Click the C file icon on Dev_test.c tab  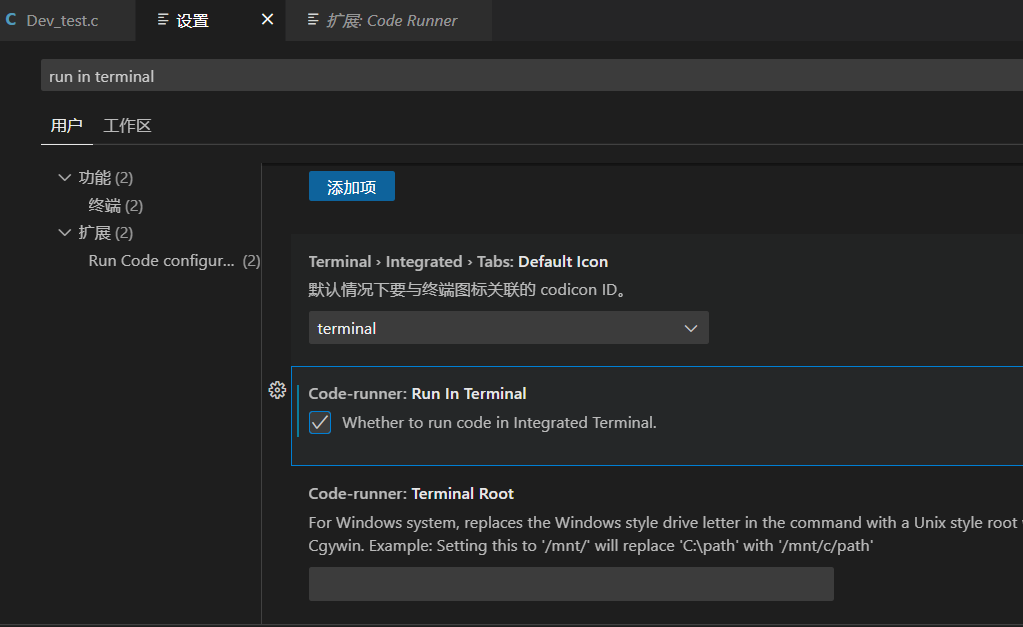tap(11, 20)
